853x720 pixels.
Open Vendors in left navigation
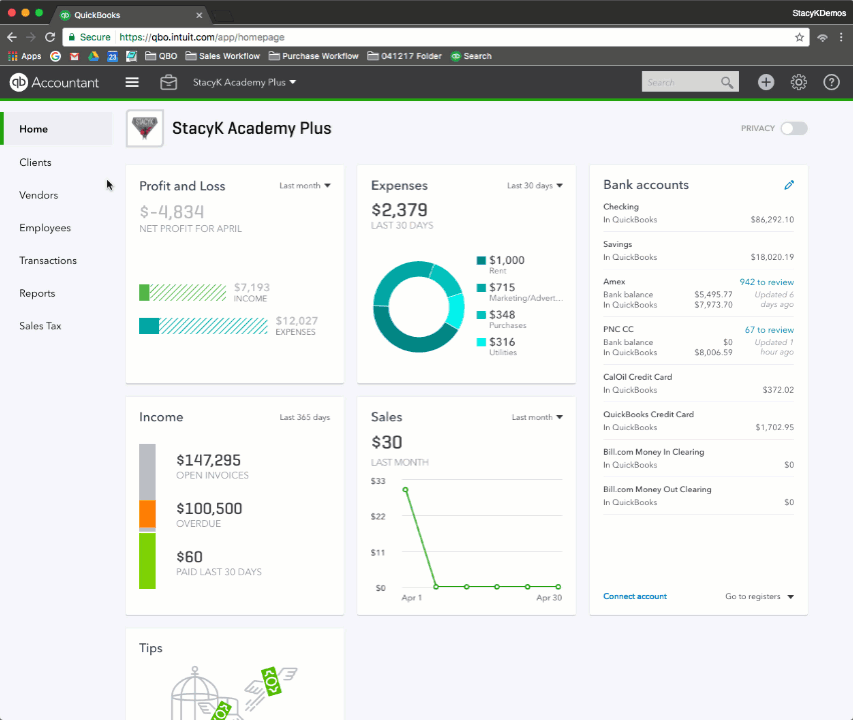39,195
